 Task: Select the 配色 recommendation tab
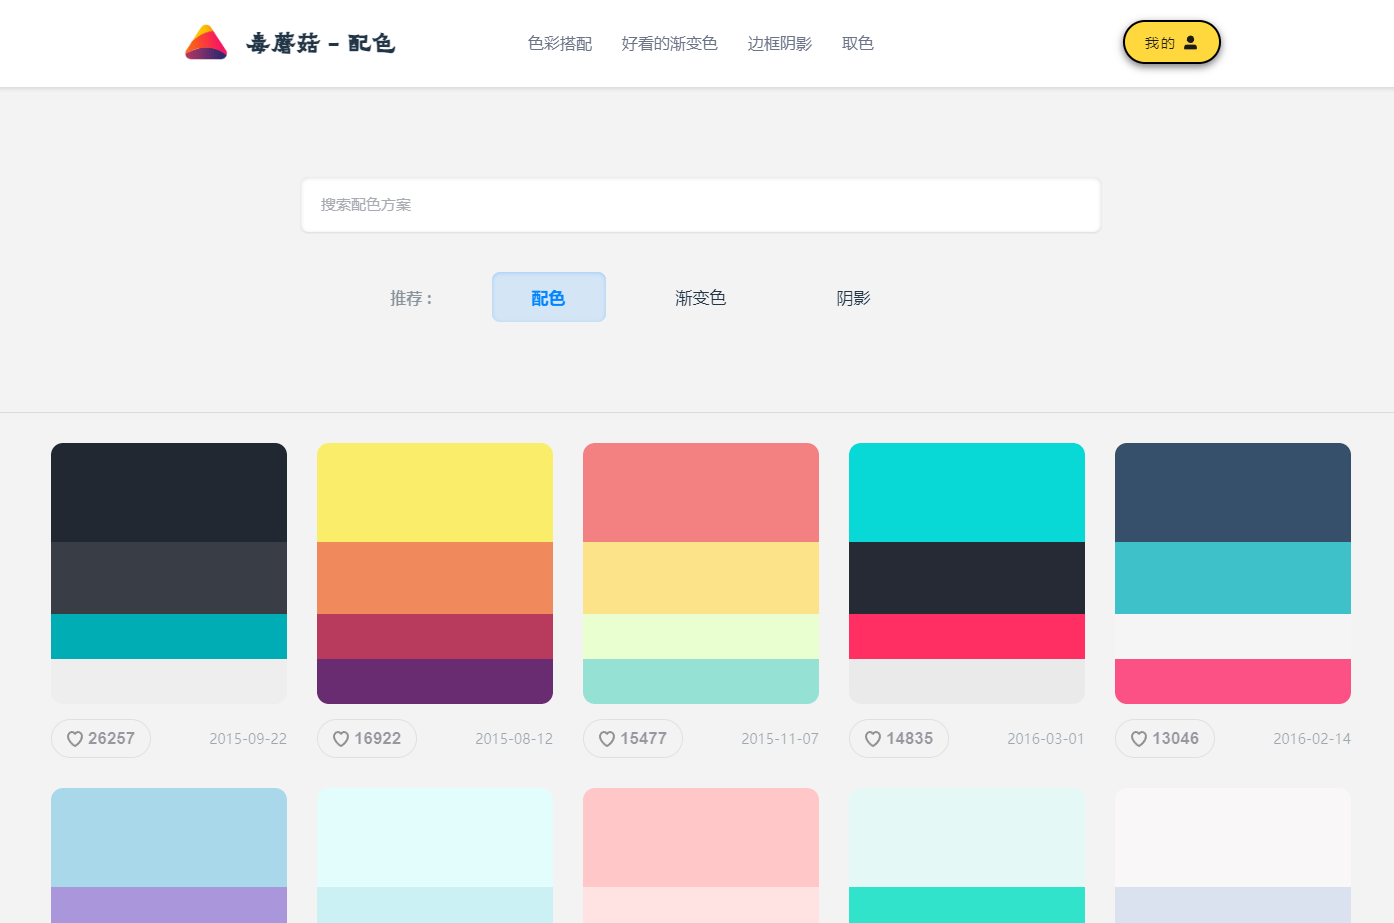[548, 298]
